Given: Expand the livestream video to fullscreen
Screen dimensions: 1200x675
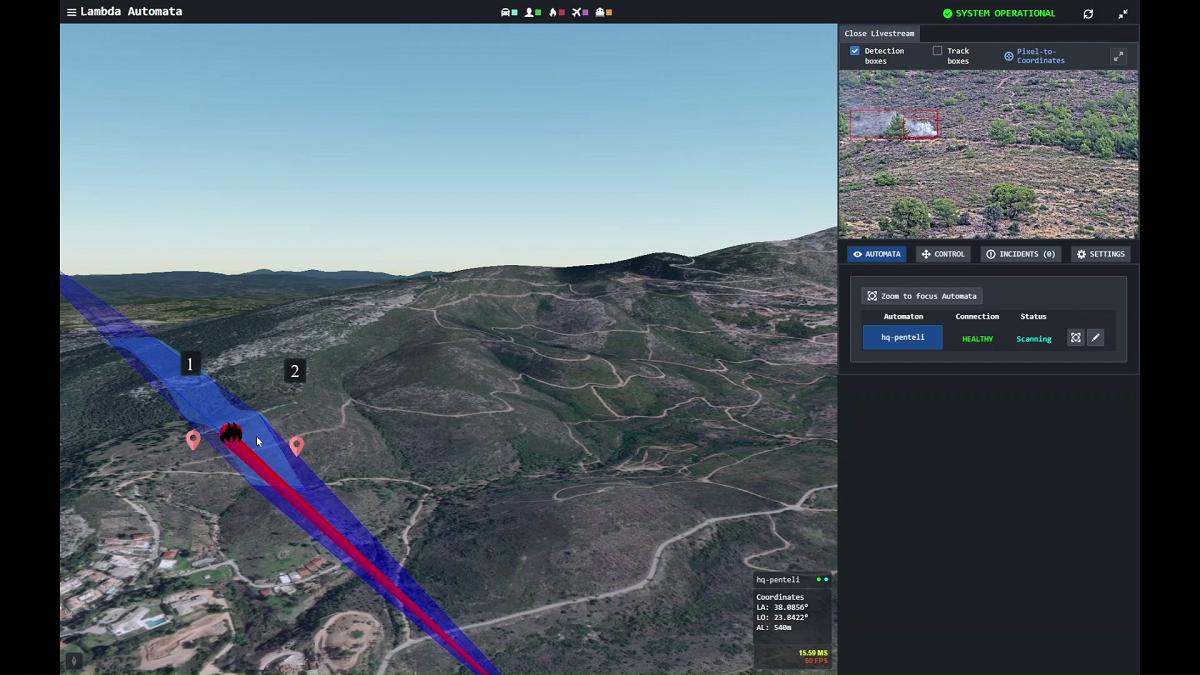Looking at the screenshot, I should coord(1118,57).
